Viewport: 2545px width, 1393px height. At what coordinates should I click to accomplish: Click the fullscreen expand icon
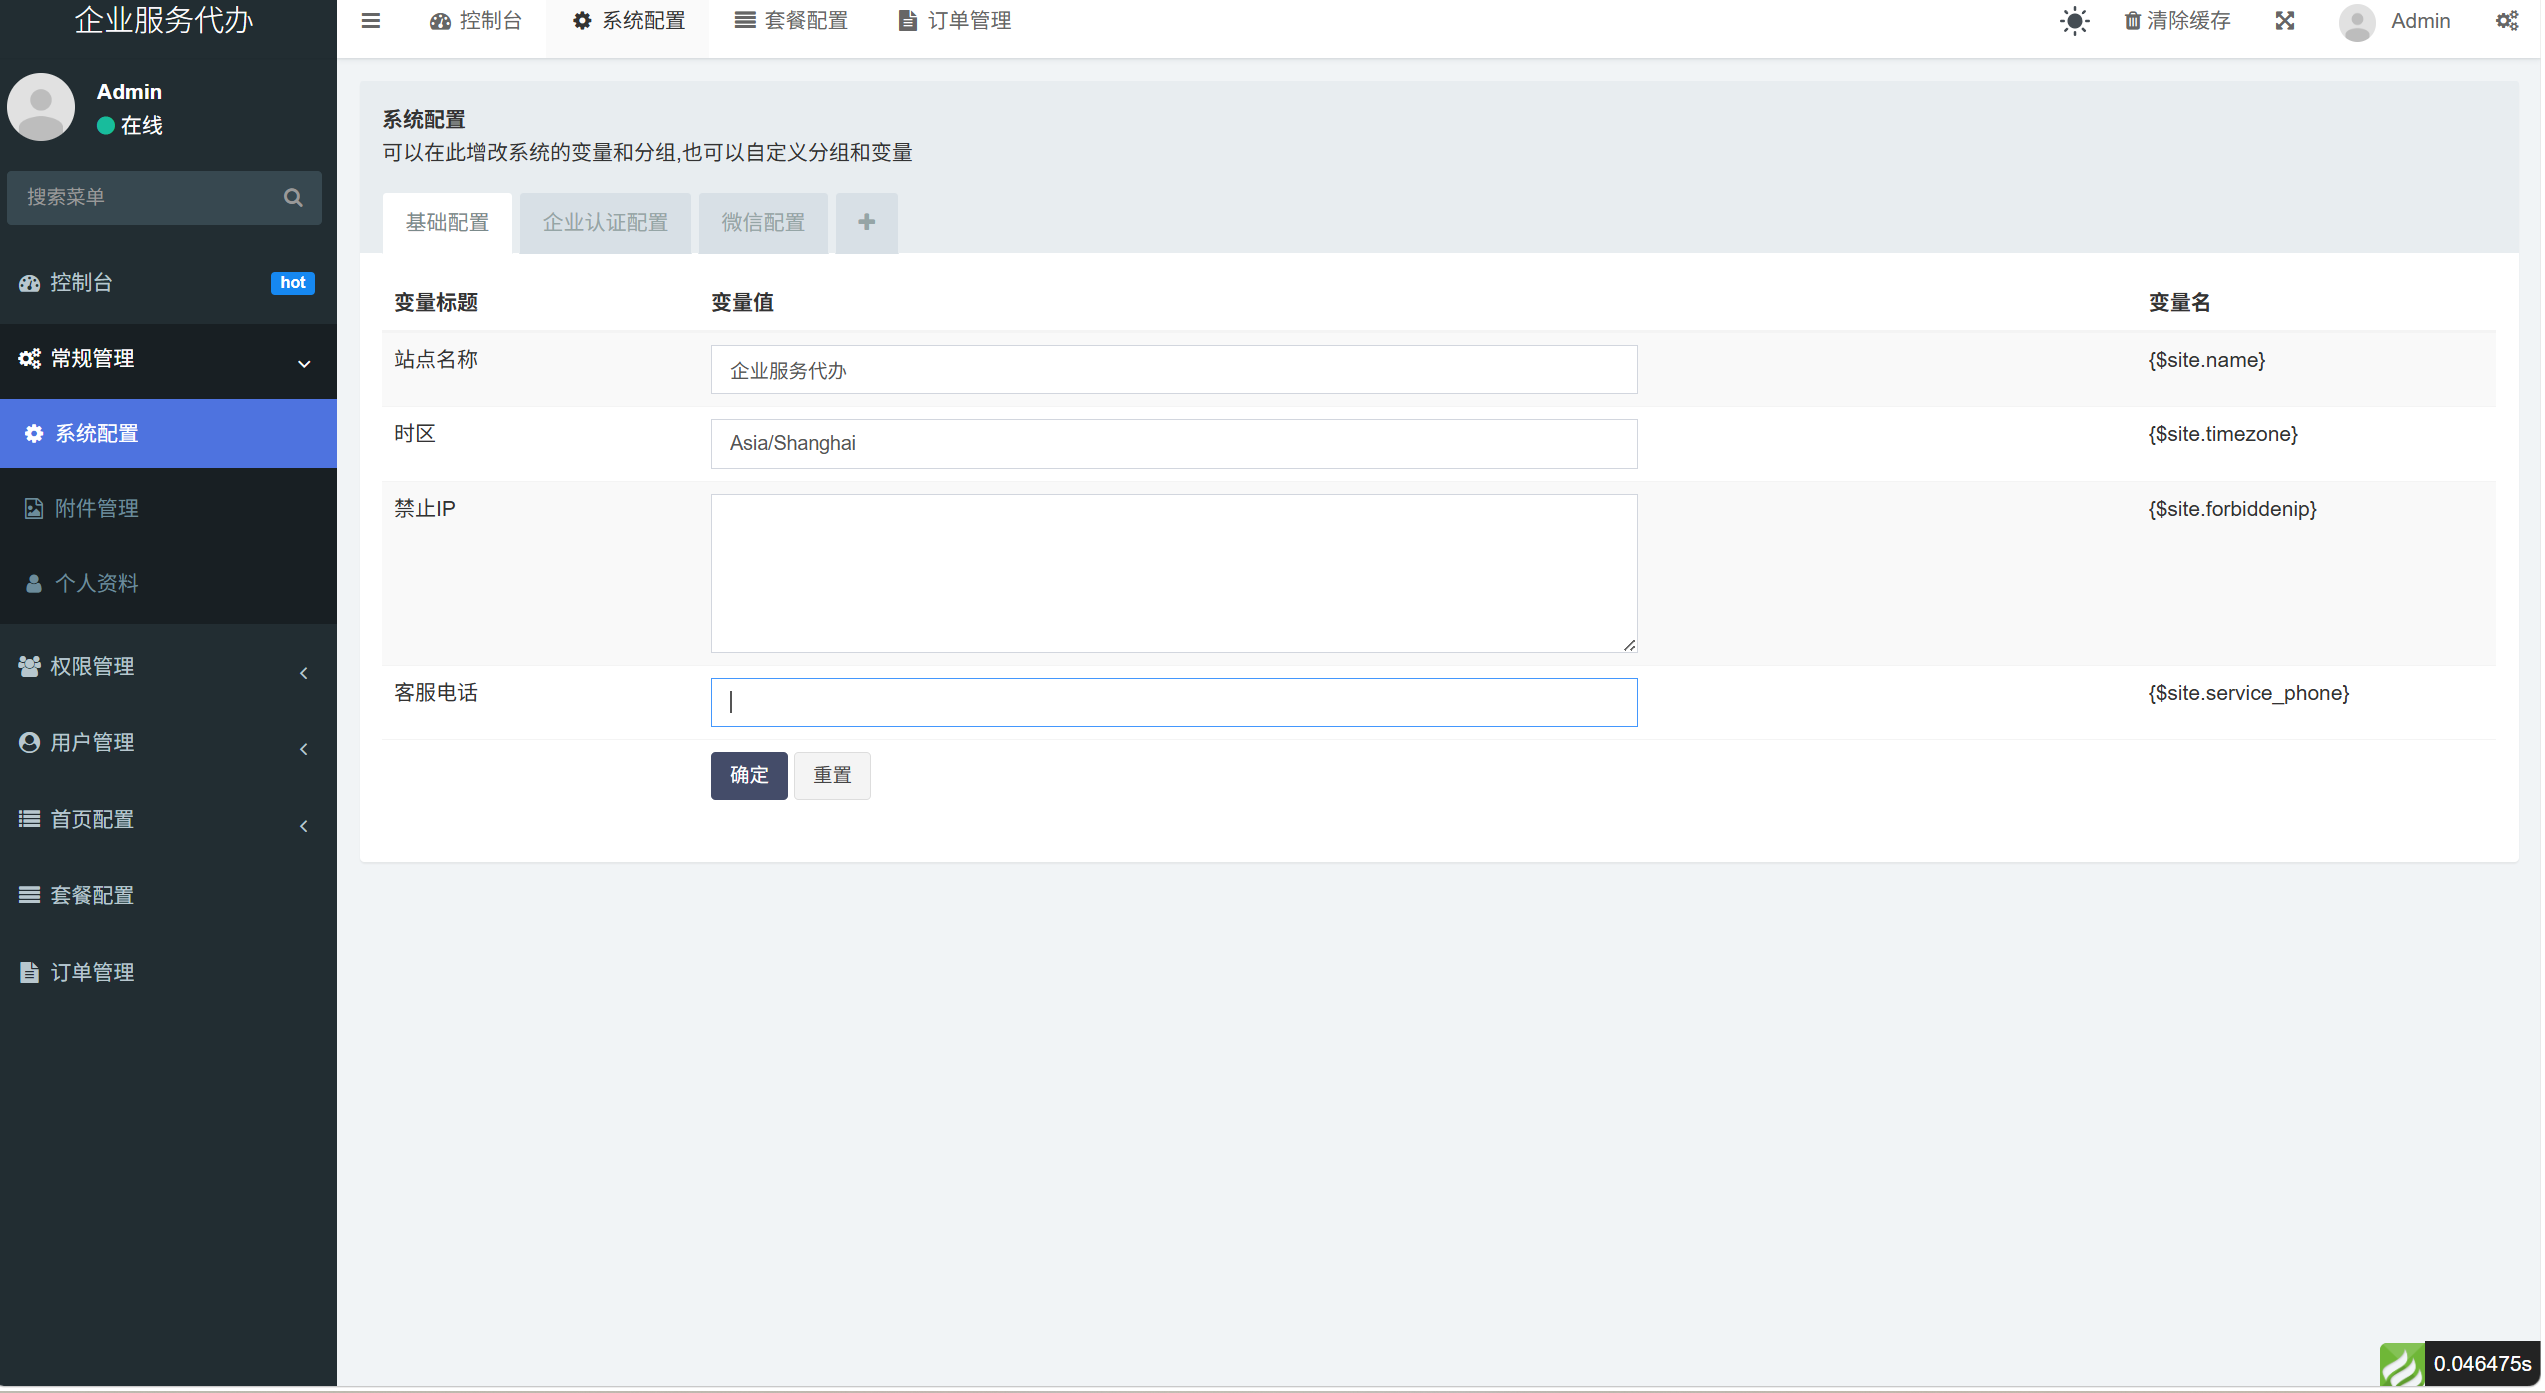(x=2285, y=21)
